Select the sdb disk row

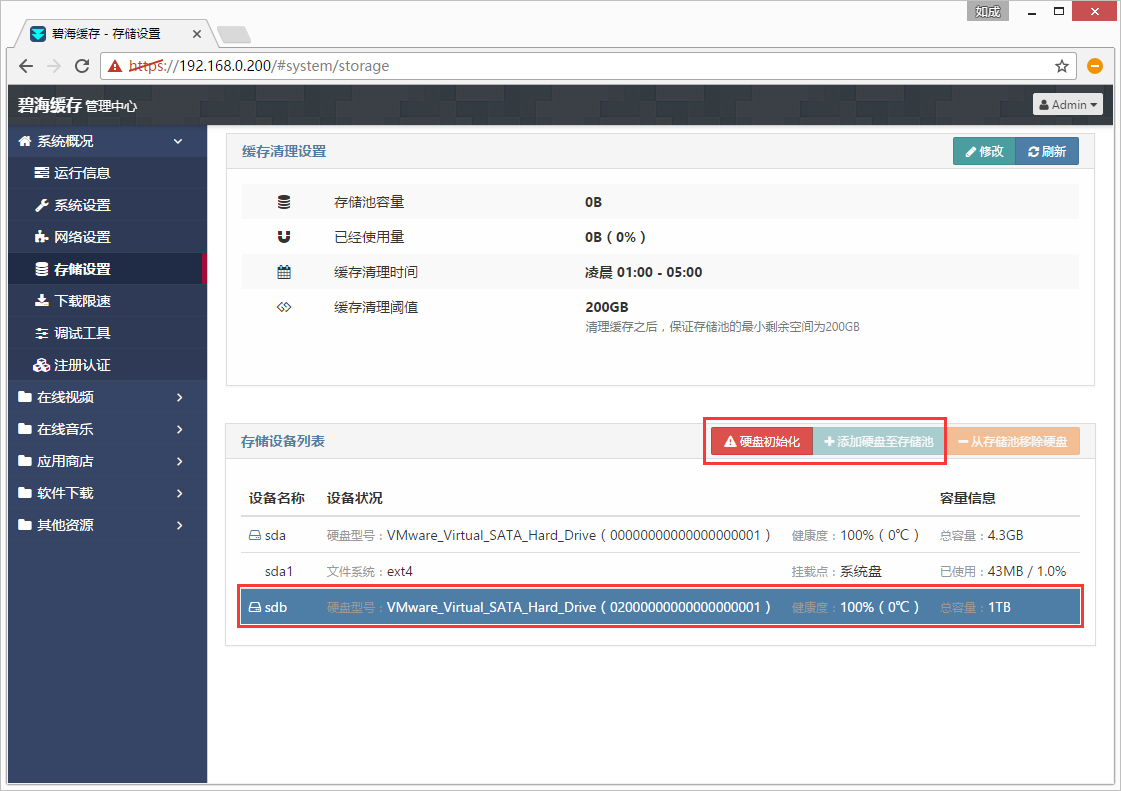pos(660,607)
